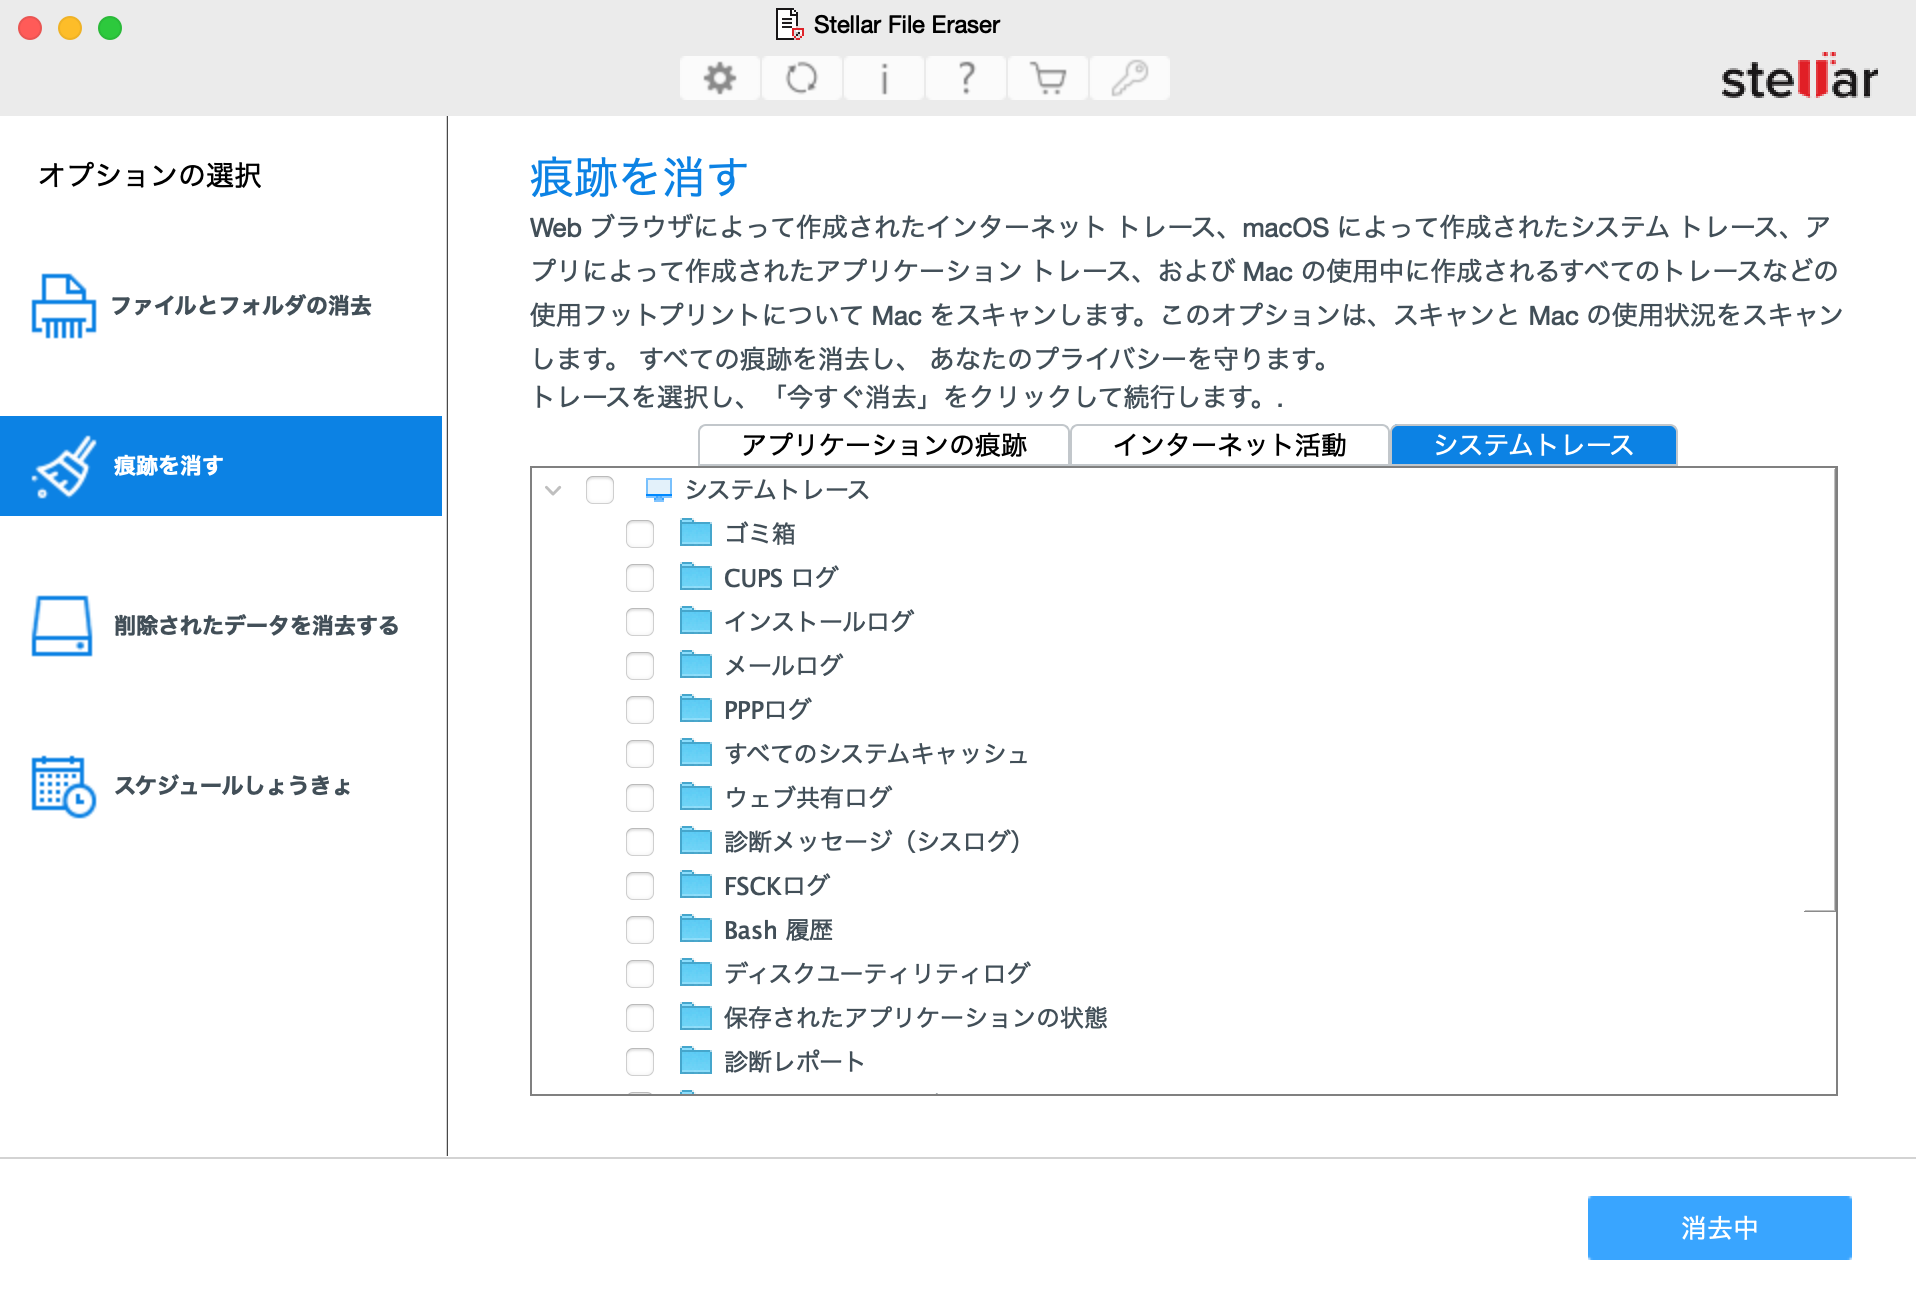Click the folder icon beside インストールログ

(x=696, y=621)
